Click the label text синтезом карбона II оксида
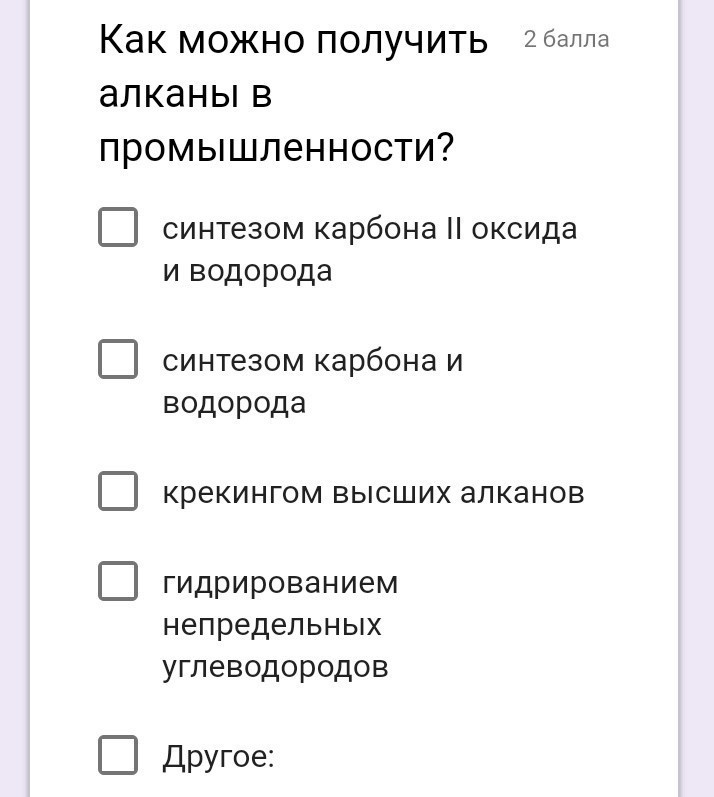 tap(369, 229)
